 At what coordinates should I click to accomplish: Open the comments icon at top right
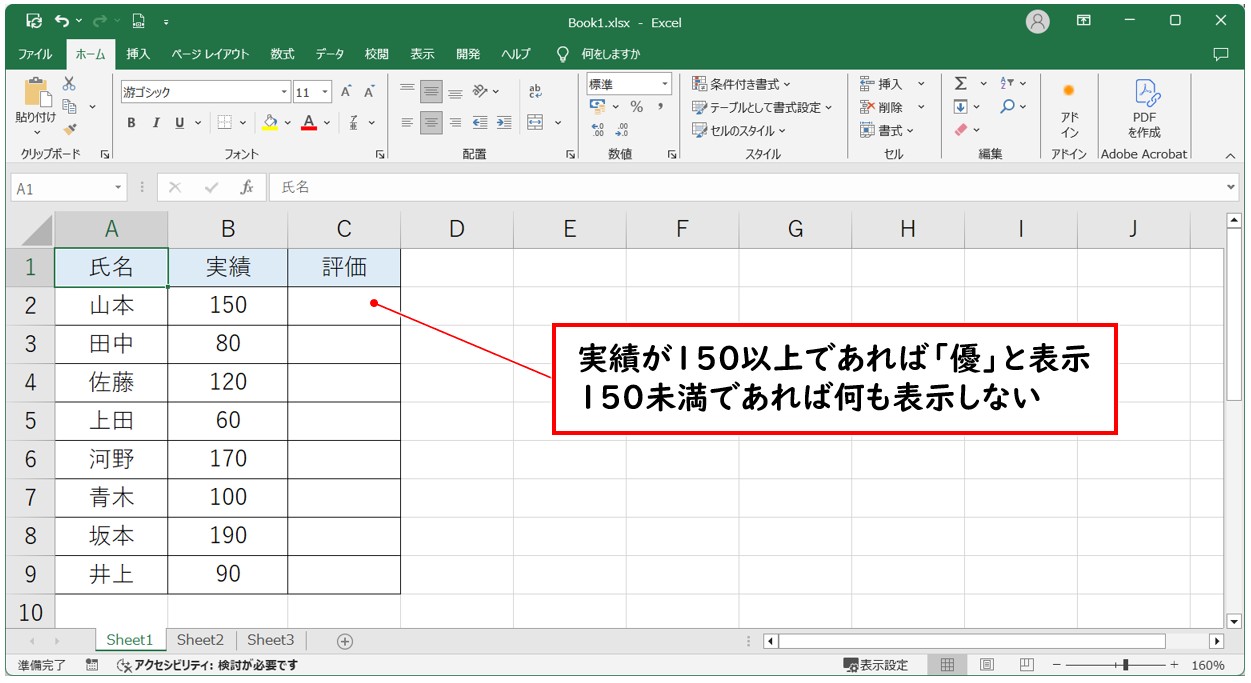1220,54
